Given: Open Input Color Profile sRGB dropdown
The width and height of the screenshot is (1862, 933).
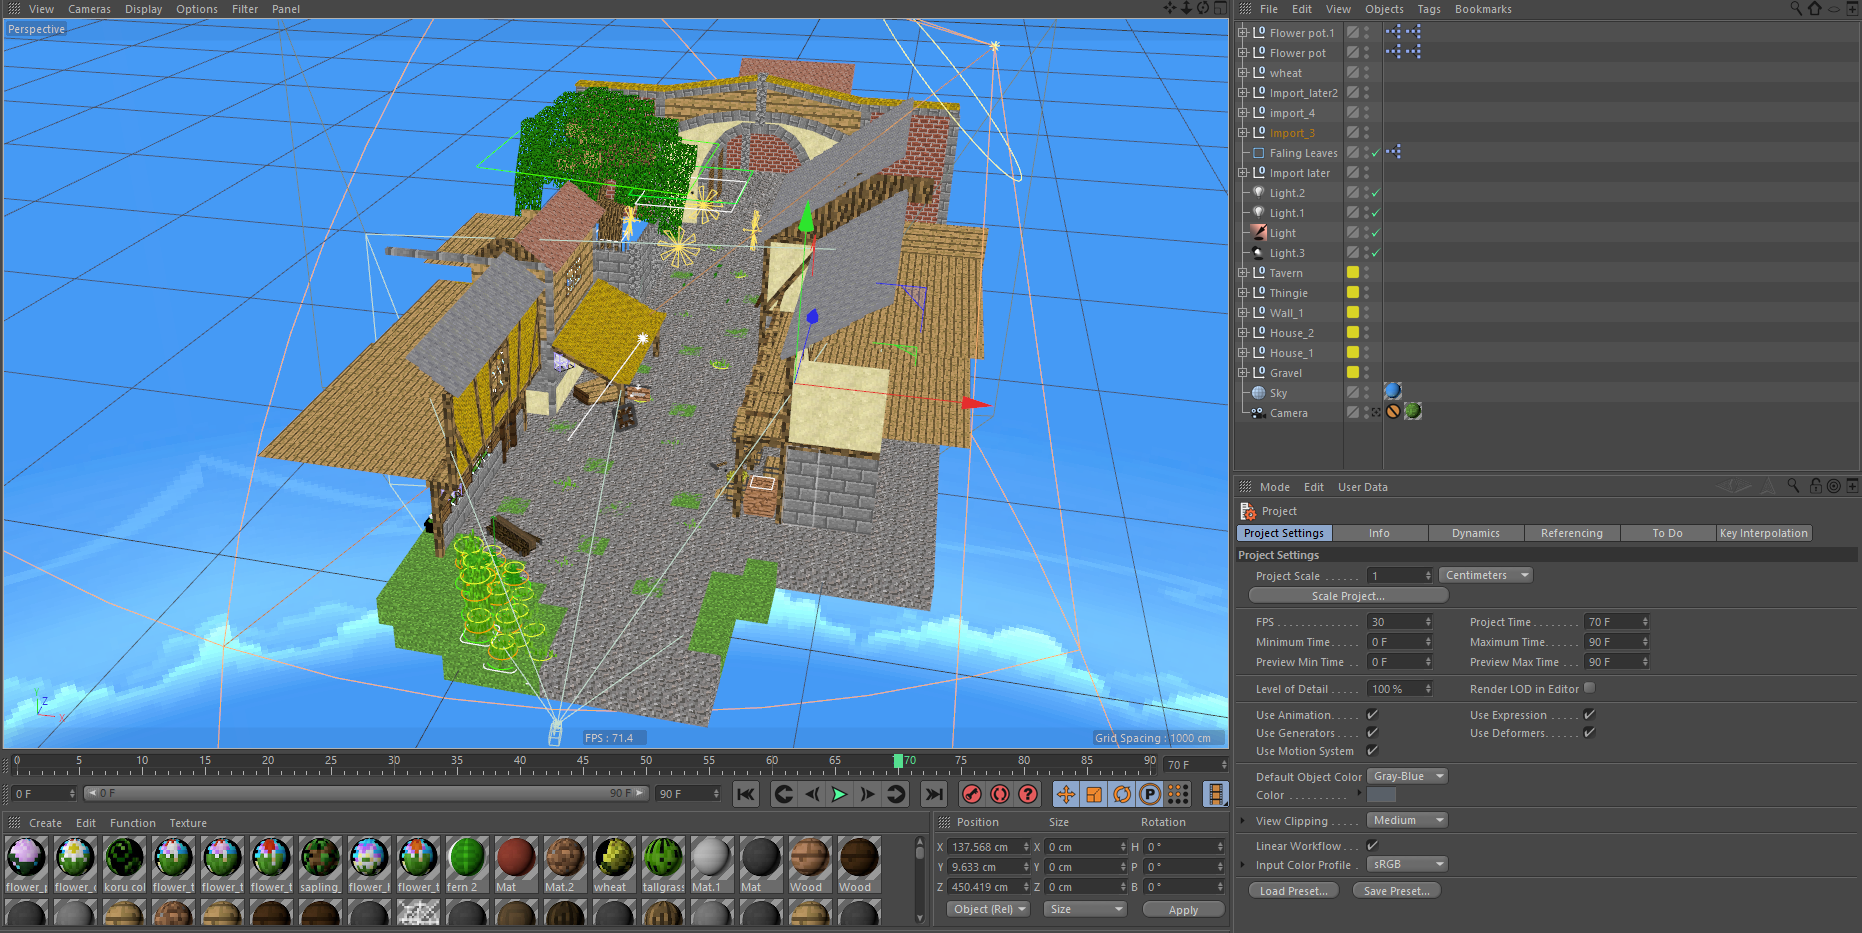Looking at the screenshot, I should (1407, 864).
